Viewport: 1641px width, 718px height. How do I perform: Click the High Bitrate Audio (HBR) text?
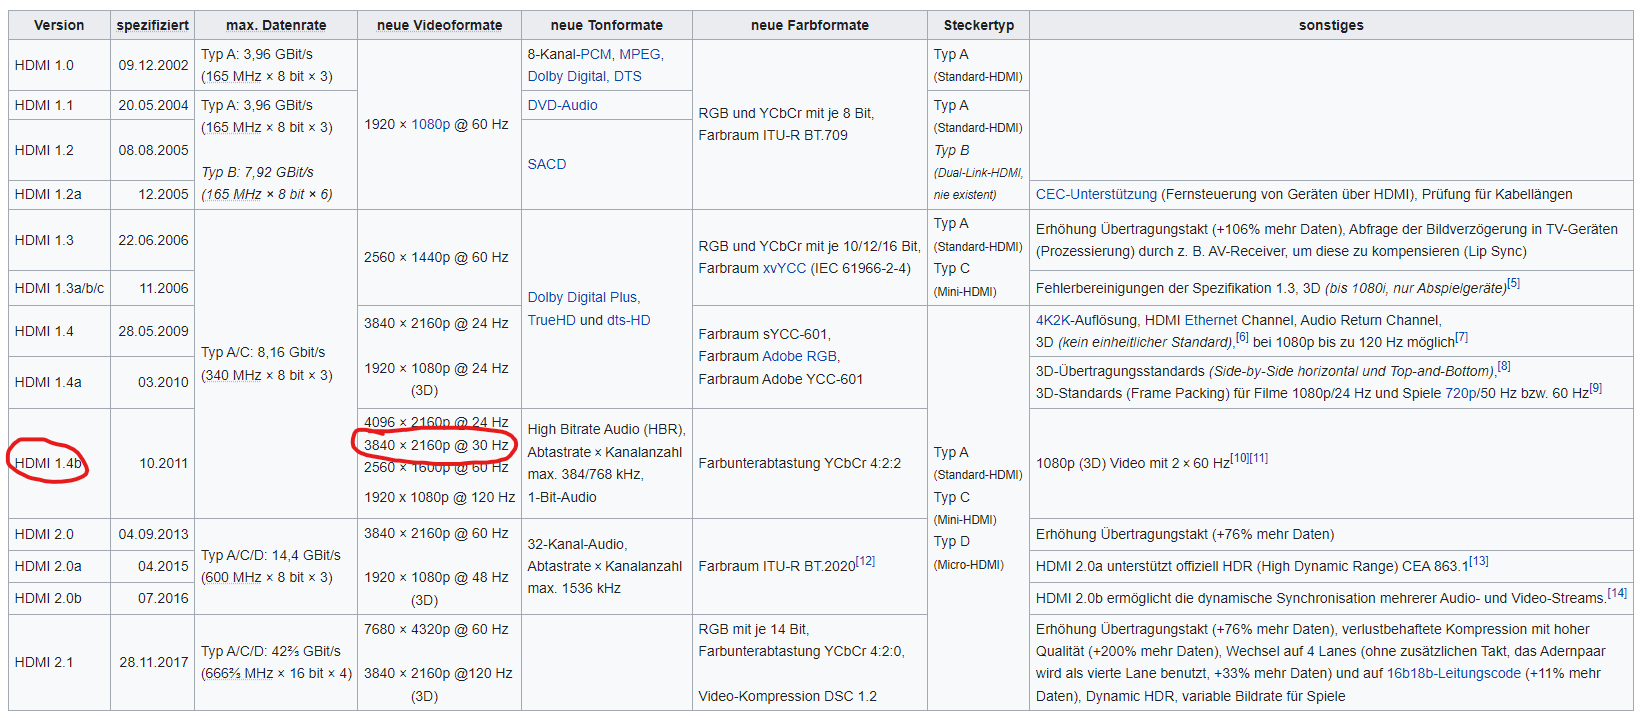606,429
